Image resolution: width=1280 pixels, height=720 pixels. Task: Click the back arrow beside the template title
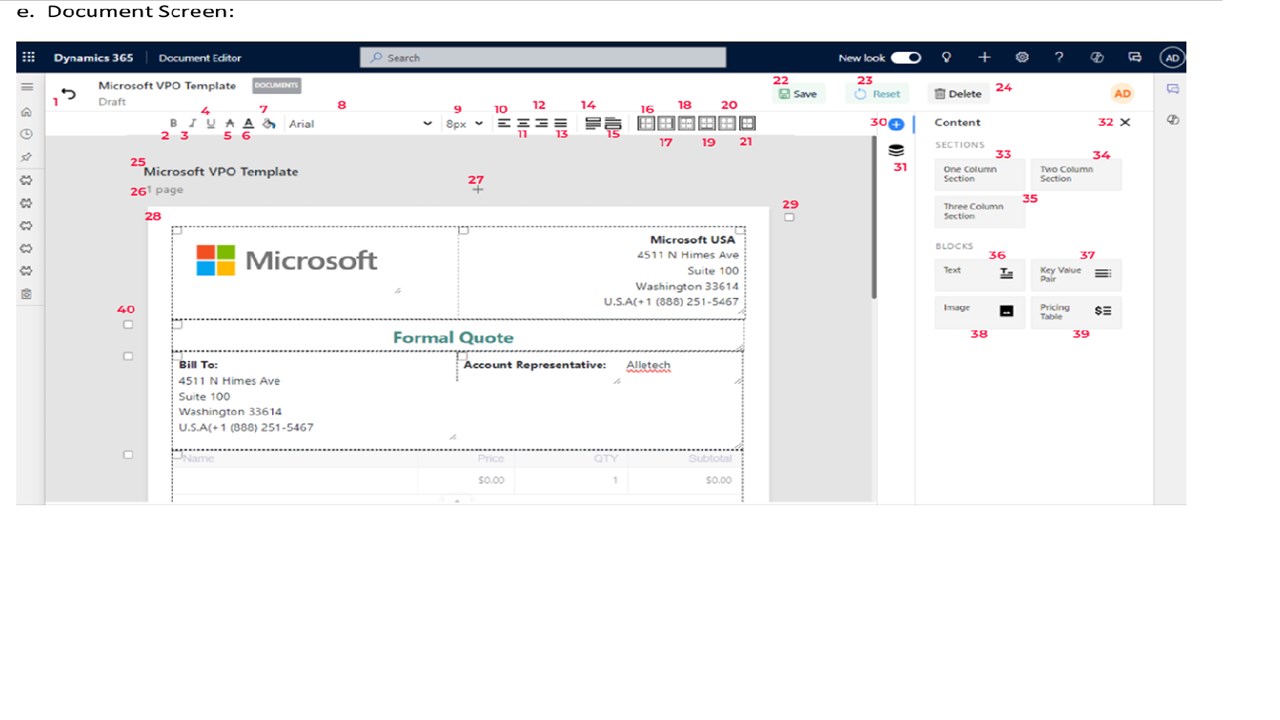pyautogui.click(x=68, y=93)
